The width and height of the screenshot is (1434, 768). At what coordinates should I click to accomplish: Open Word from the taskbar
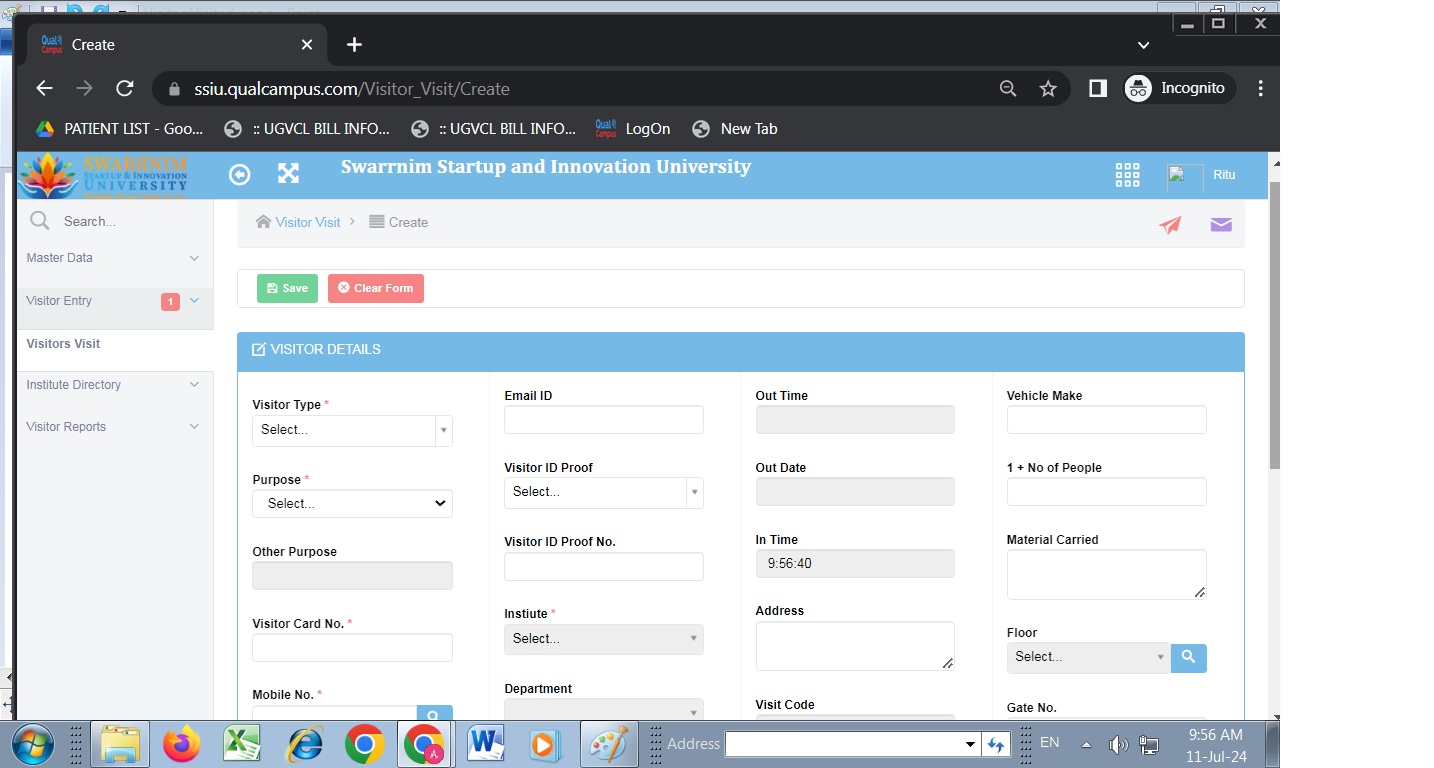coord(486,744)
